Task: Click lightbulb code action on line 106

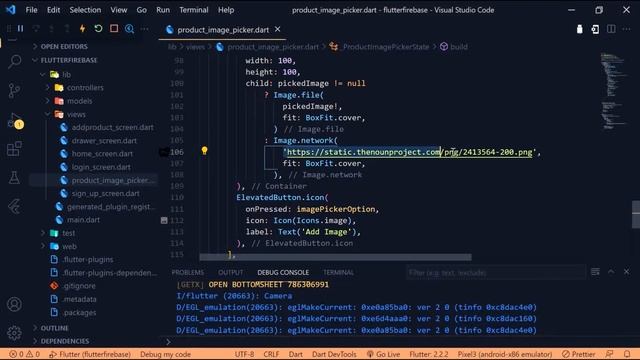Action: coord(204,151)
